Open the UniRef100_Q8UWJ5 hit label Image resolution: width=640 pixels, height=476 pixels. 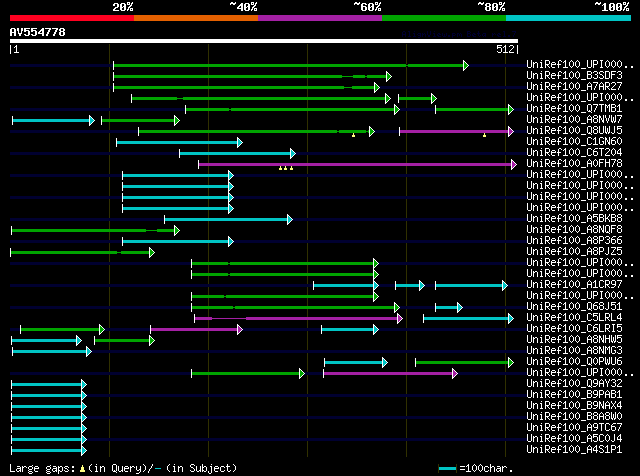[574, 131]
